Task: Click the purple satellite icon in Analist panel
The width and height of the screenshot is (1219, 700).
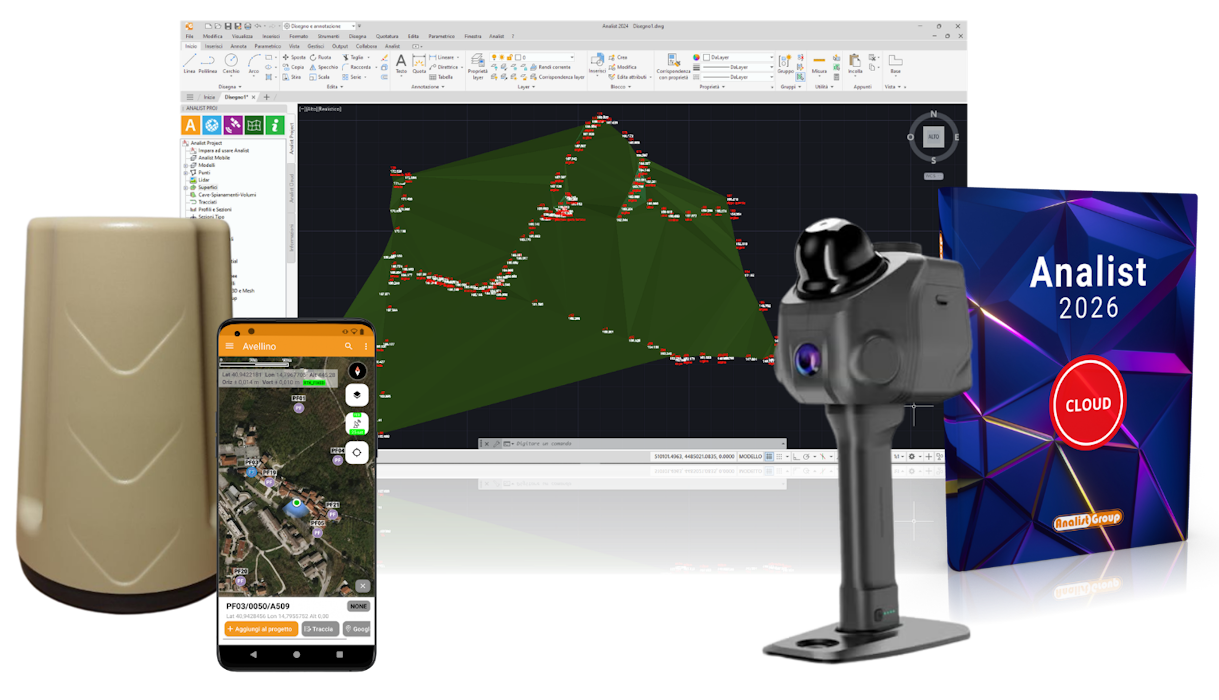Action: pyautogui.click(x=235, y=125)
